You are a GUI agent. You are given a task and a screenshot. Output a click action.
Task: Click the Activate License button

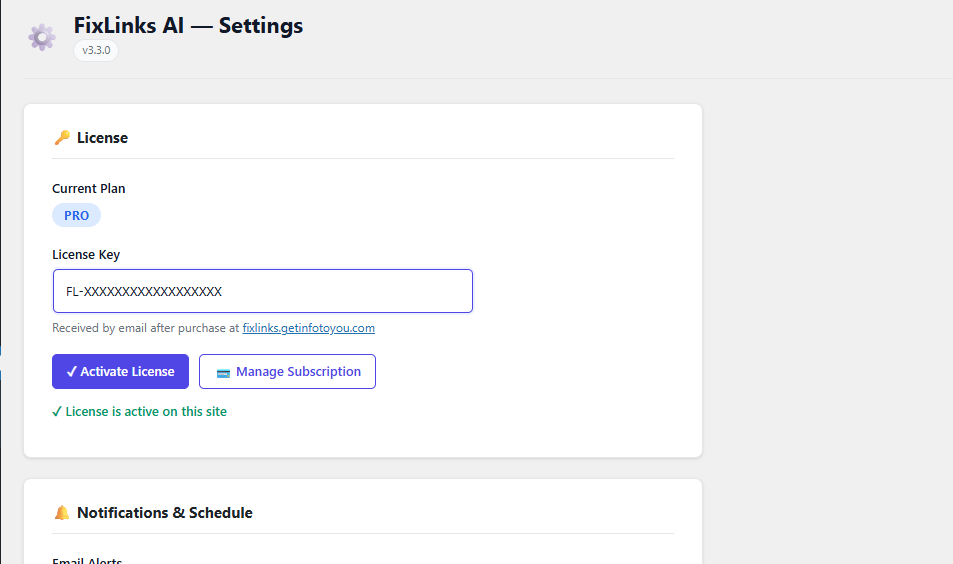point(120,371)
